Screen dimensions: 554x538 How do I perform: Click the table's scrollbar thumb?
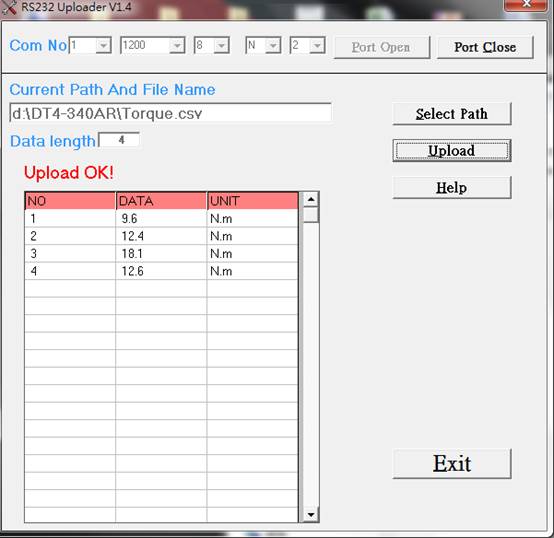tap(311, 215)
